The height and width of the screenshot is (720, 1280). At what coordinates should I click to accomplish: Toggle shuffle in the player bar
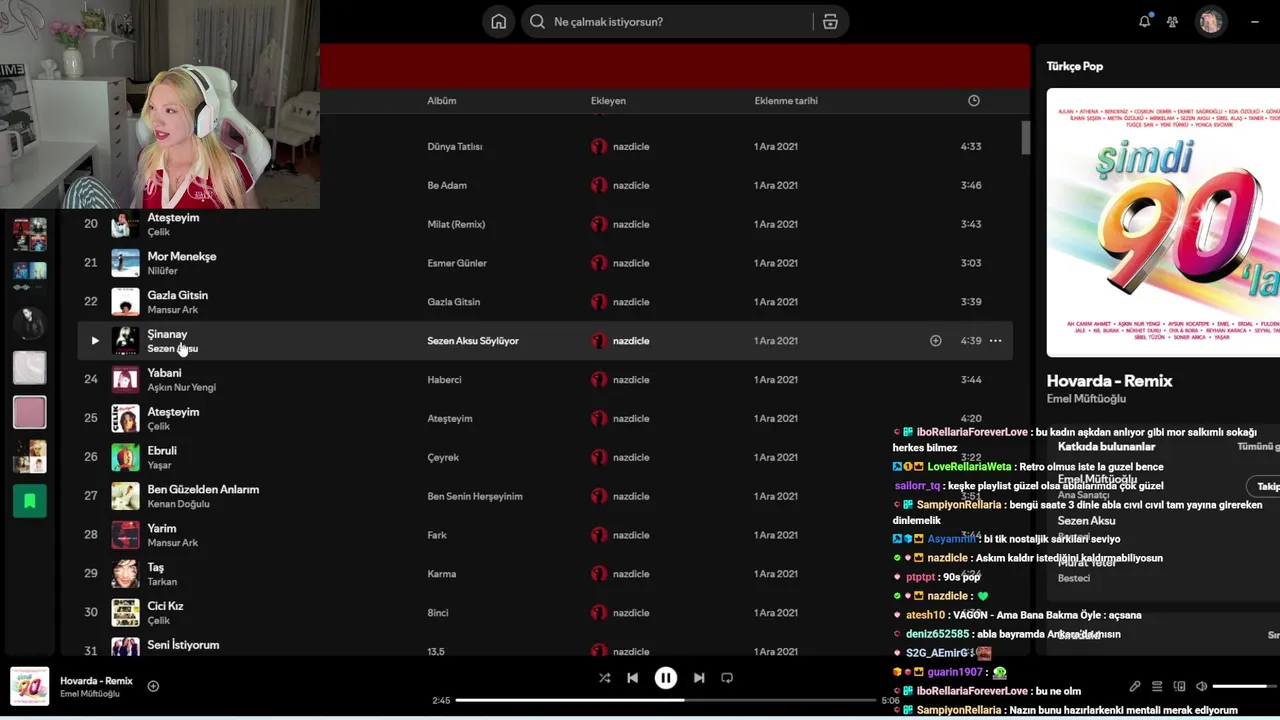(x=604, y=678)
